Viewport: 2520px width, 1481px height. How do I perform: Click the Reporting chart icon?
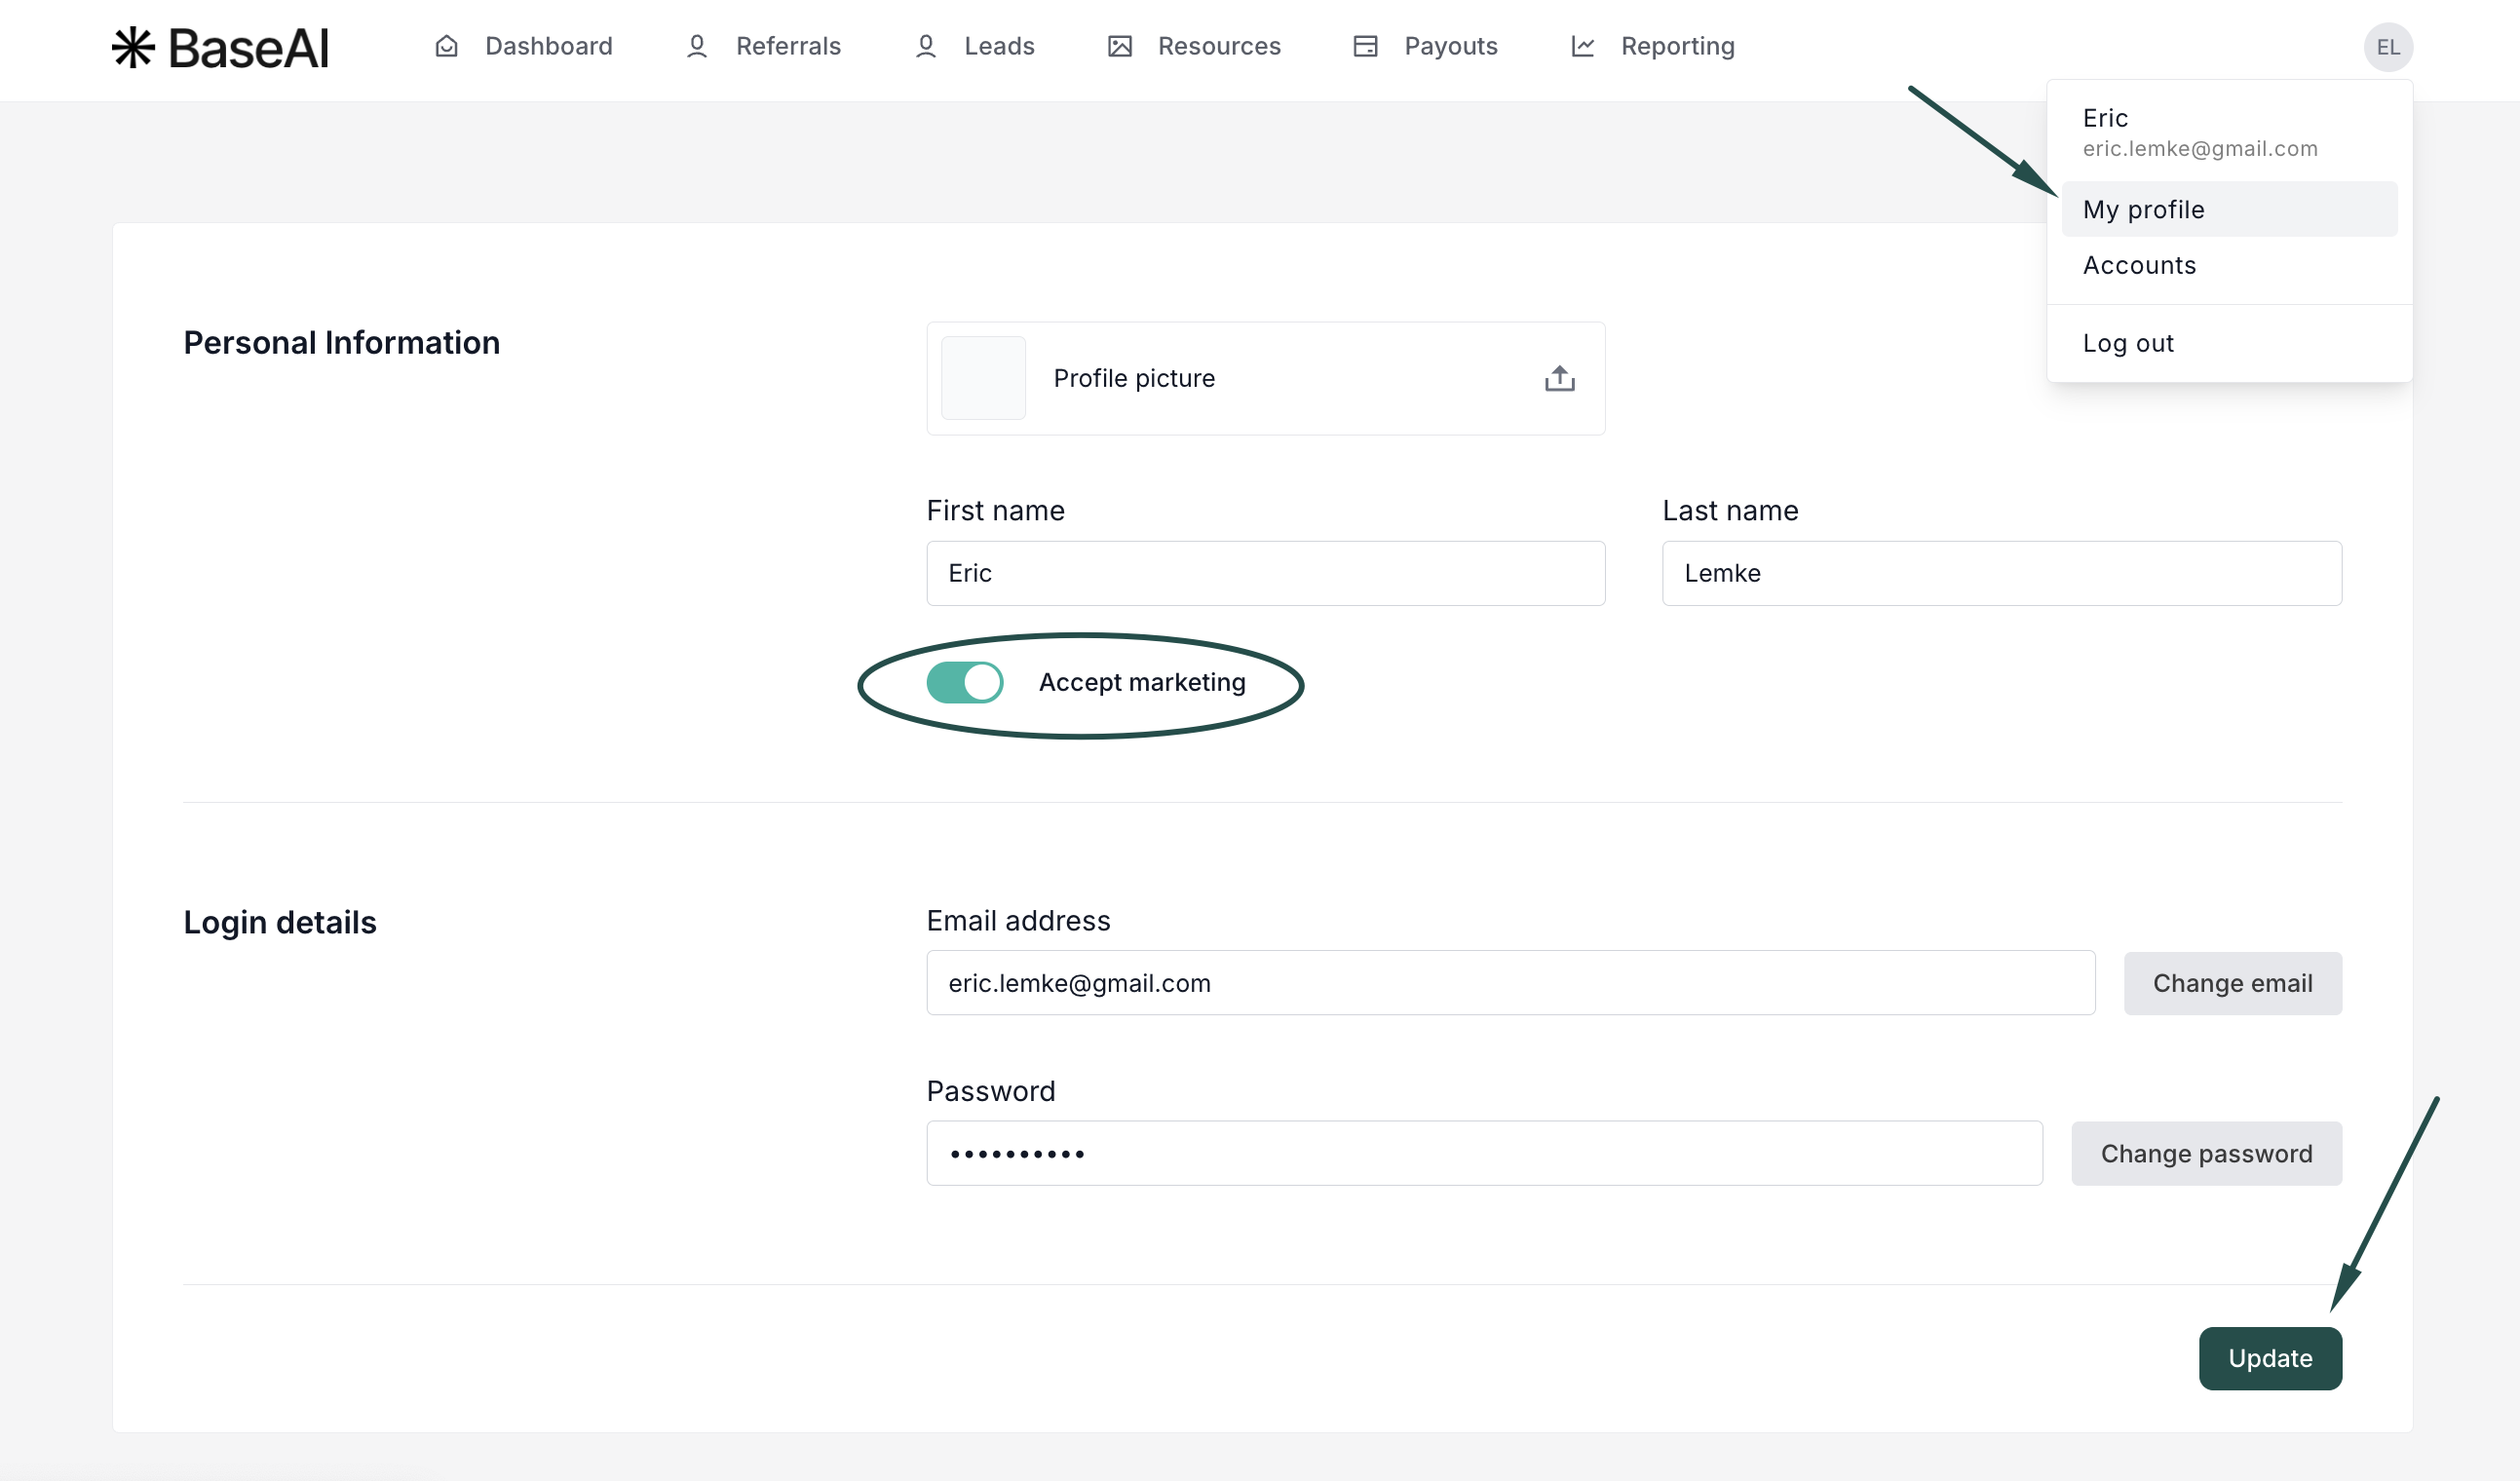click(x=1582, y=47)
